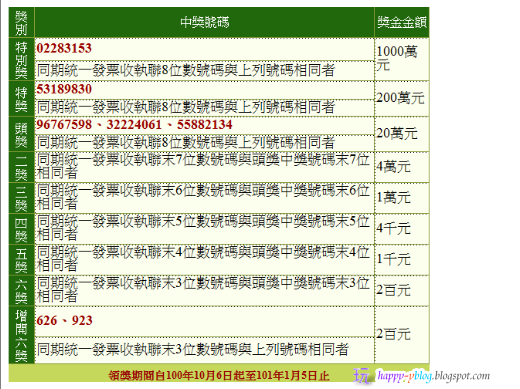Click the 四獎 row label
Viewport: 520px width, 389px height.
(21, 229)
